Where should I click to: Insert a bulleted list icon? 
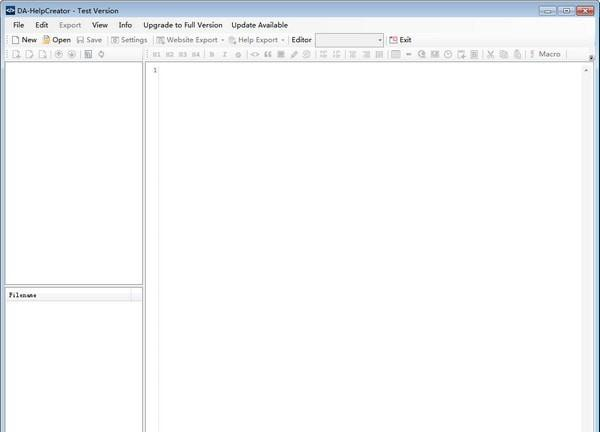coord(323,54)
